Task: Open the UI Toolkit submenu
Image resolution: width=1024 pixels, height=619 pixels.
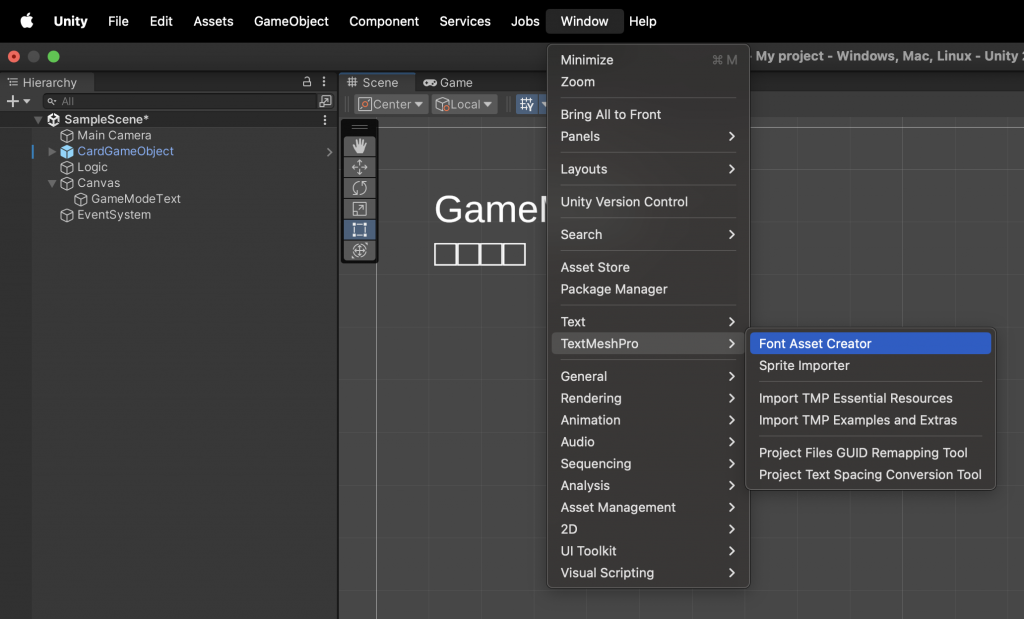Action: pos(648,551)
